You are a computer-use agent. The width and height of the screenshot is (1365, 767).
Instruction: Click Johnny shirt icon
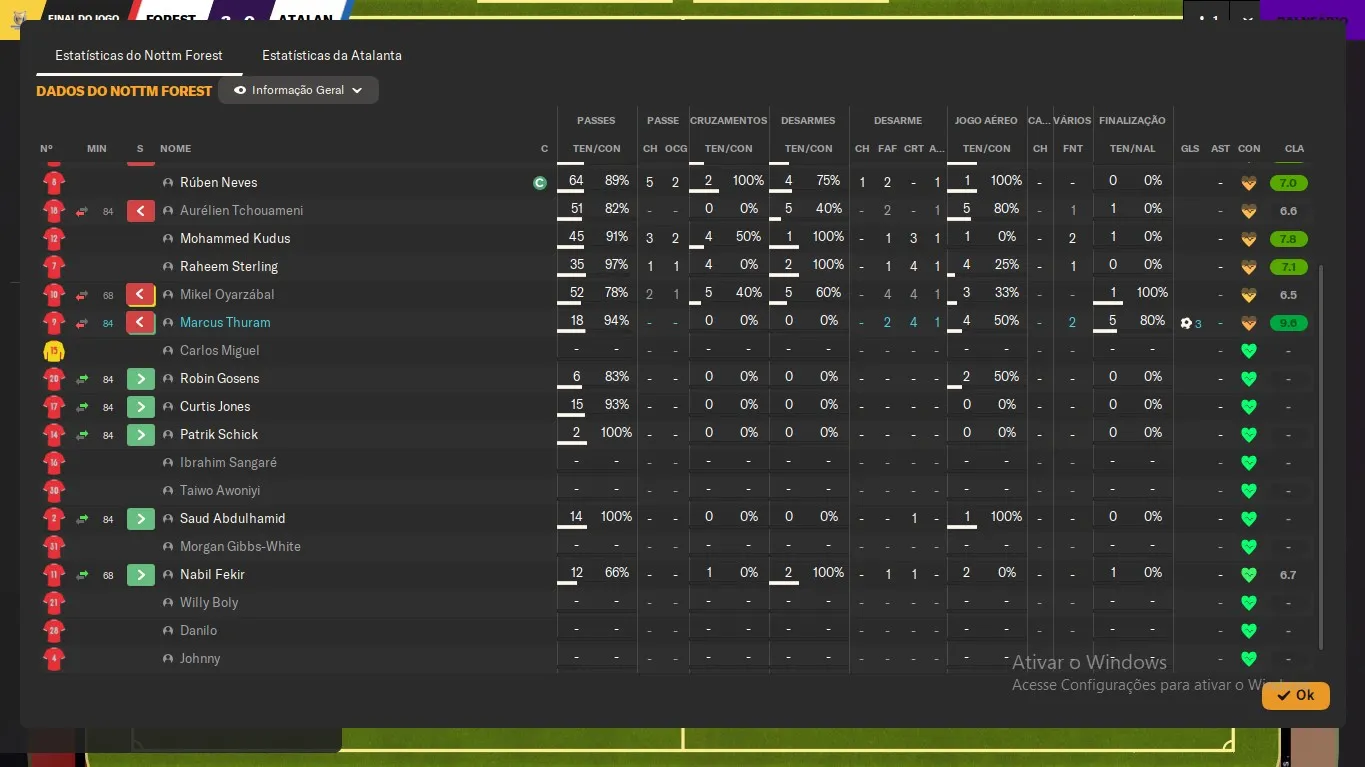pos(54,659)
